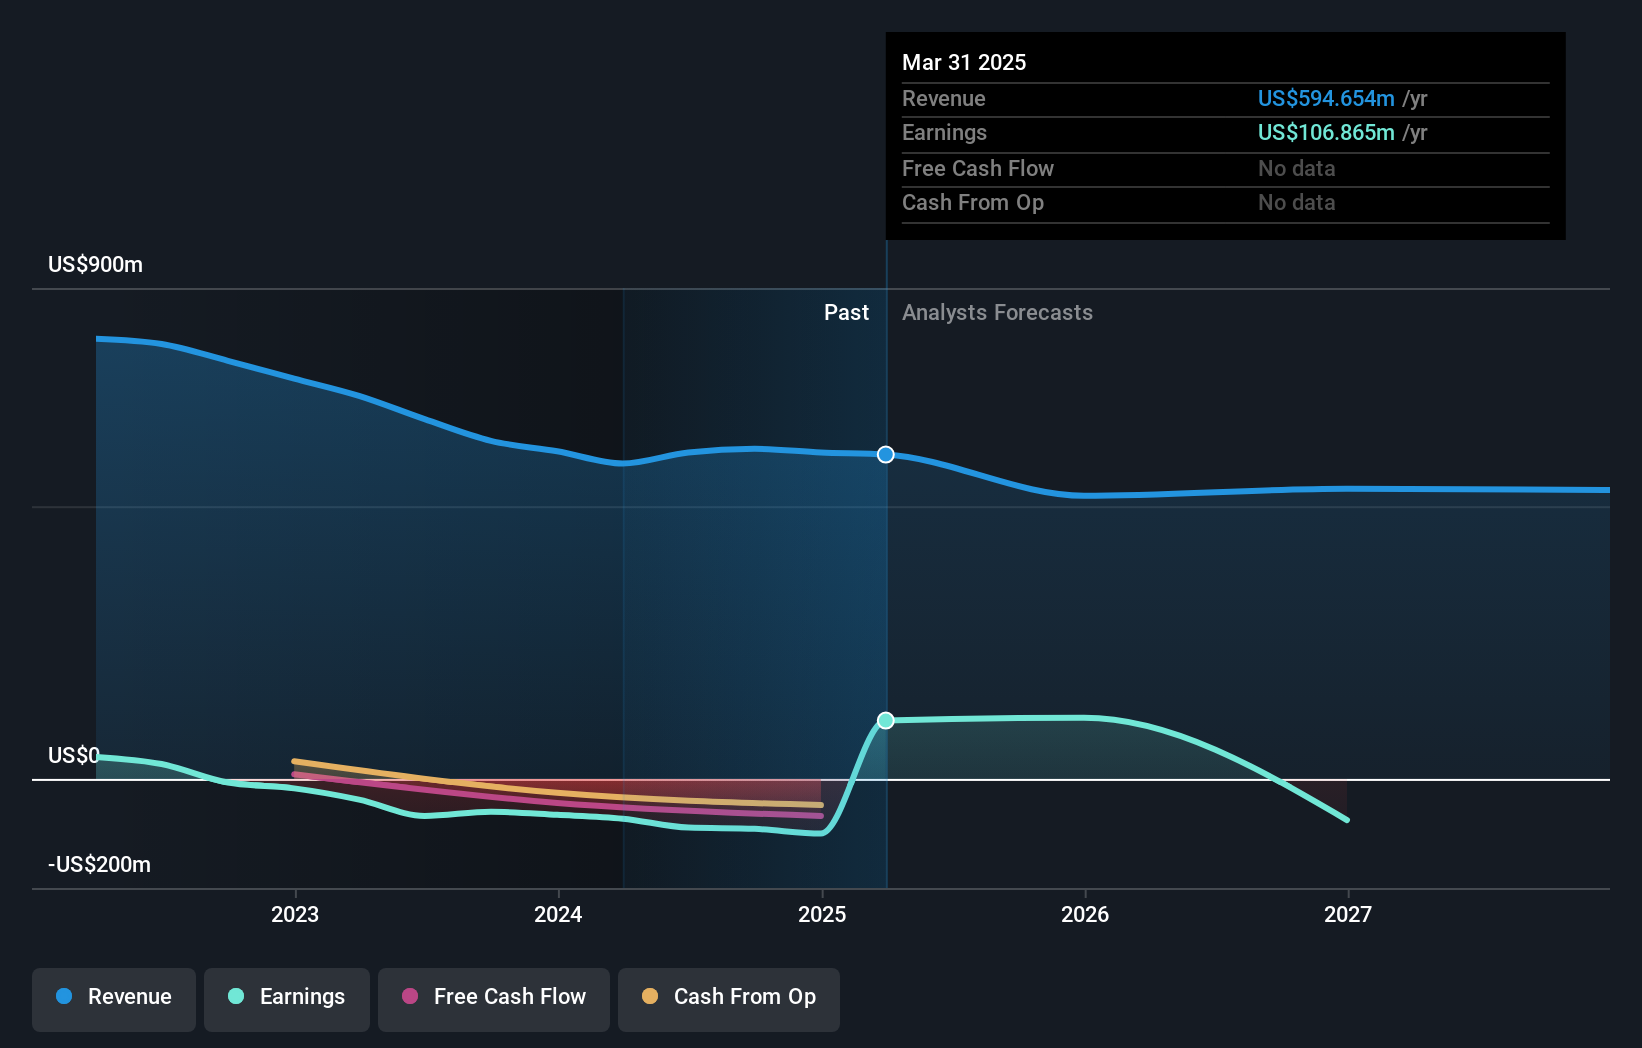Click the 2025 x-axis label
Viewport: 1642px width, 1048px height.
click(822, 914)
